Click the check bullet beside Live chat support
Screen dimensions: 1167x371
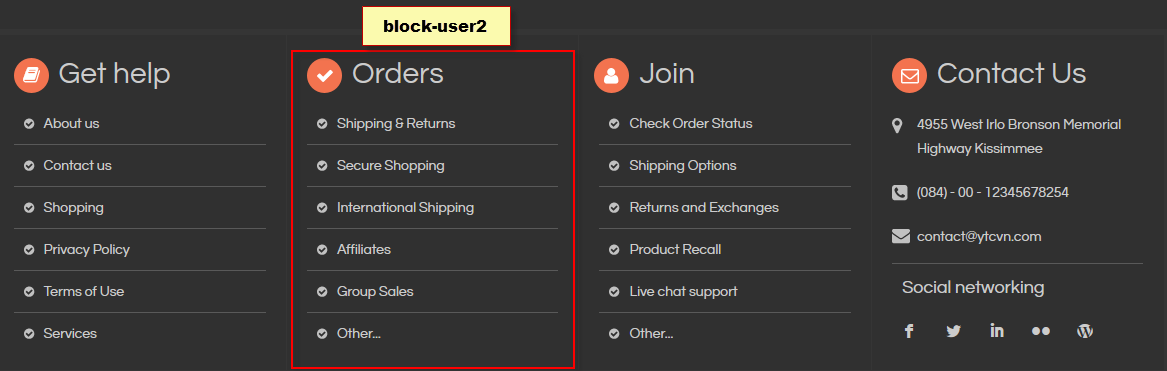[x=614, y=291]
